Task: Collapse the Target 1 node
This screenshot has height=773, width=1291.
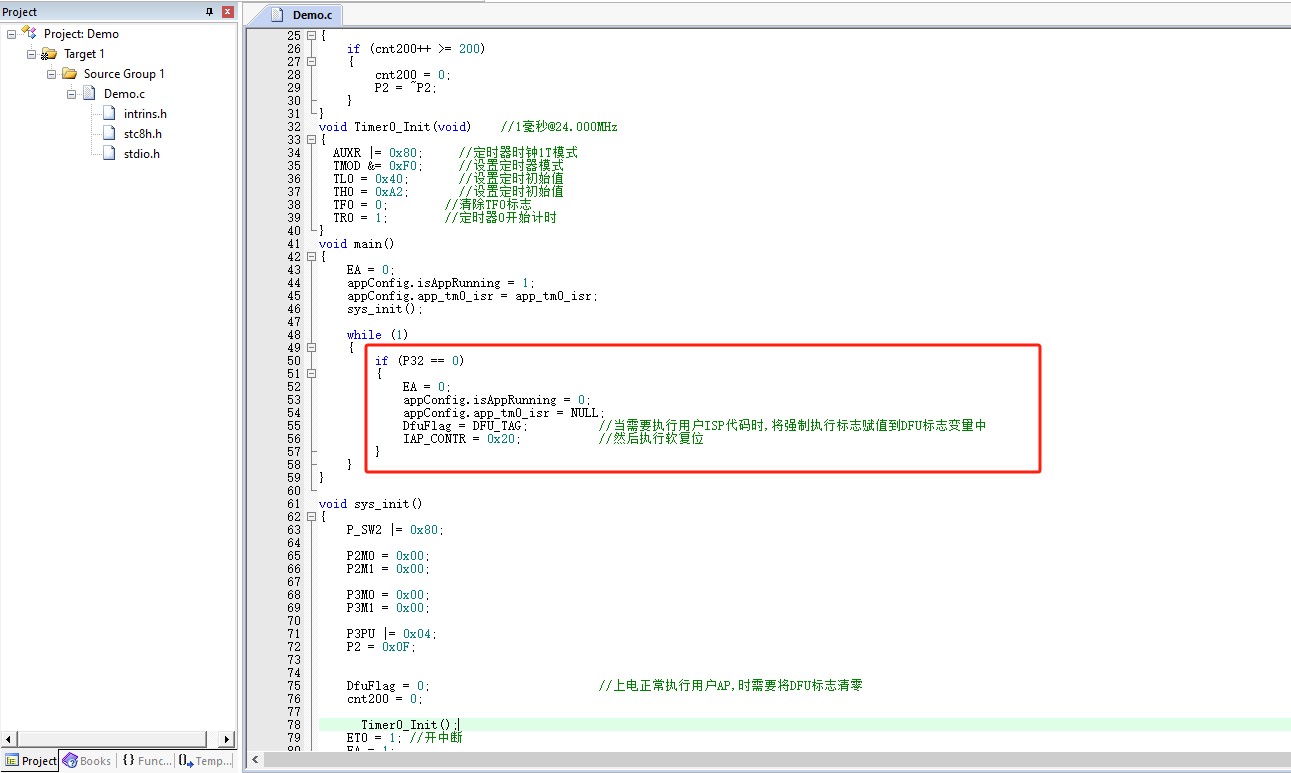Action: pos(31,54)
